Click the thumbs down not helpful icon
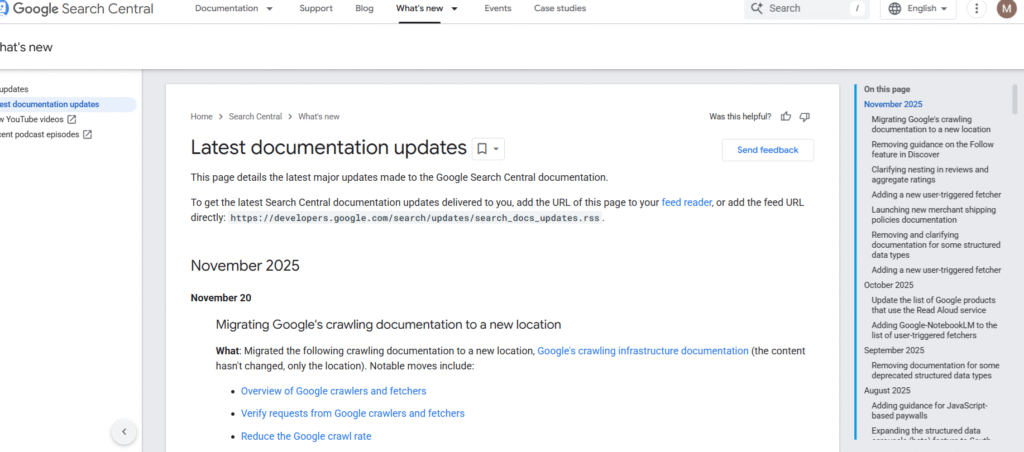Viewport: 1024px width, 452px height. [805, 117]
